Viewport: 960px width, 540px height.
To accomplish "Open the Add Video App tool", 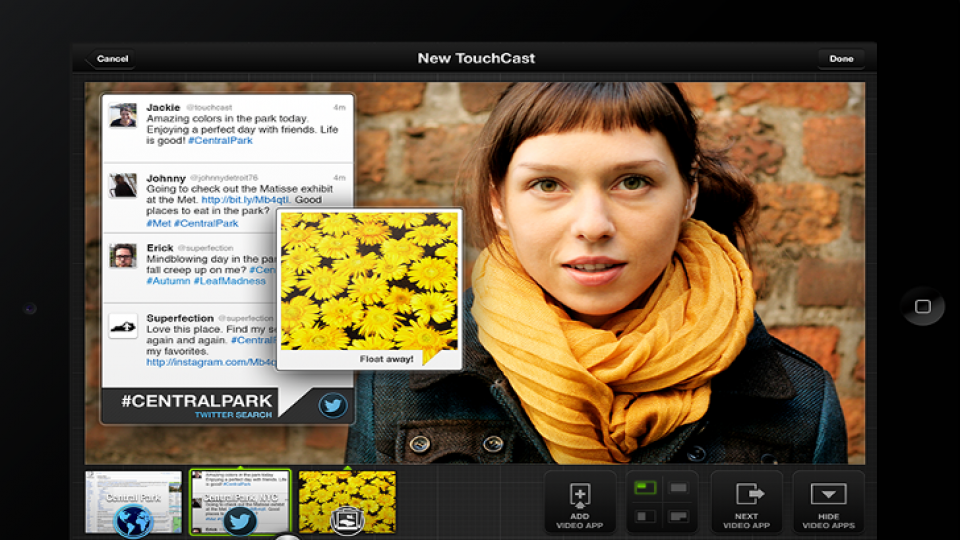I will click(x=580, y=502).
